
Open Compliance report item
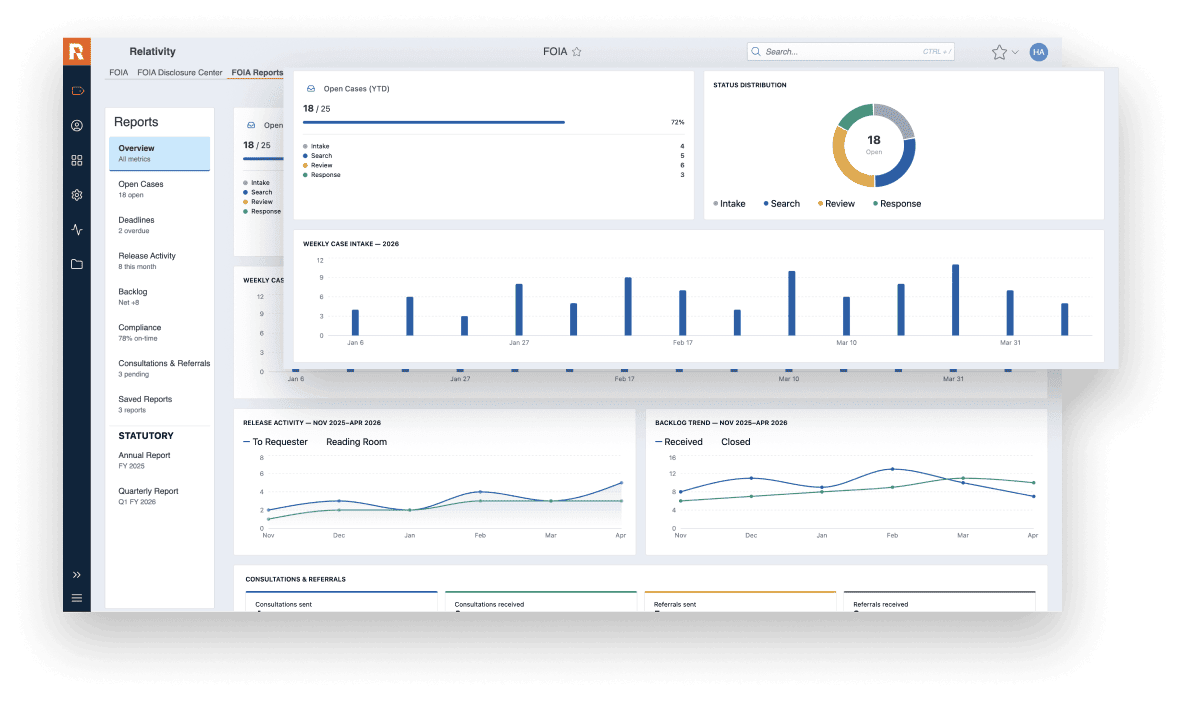click(160, 332)
